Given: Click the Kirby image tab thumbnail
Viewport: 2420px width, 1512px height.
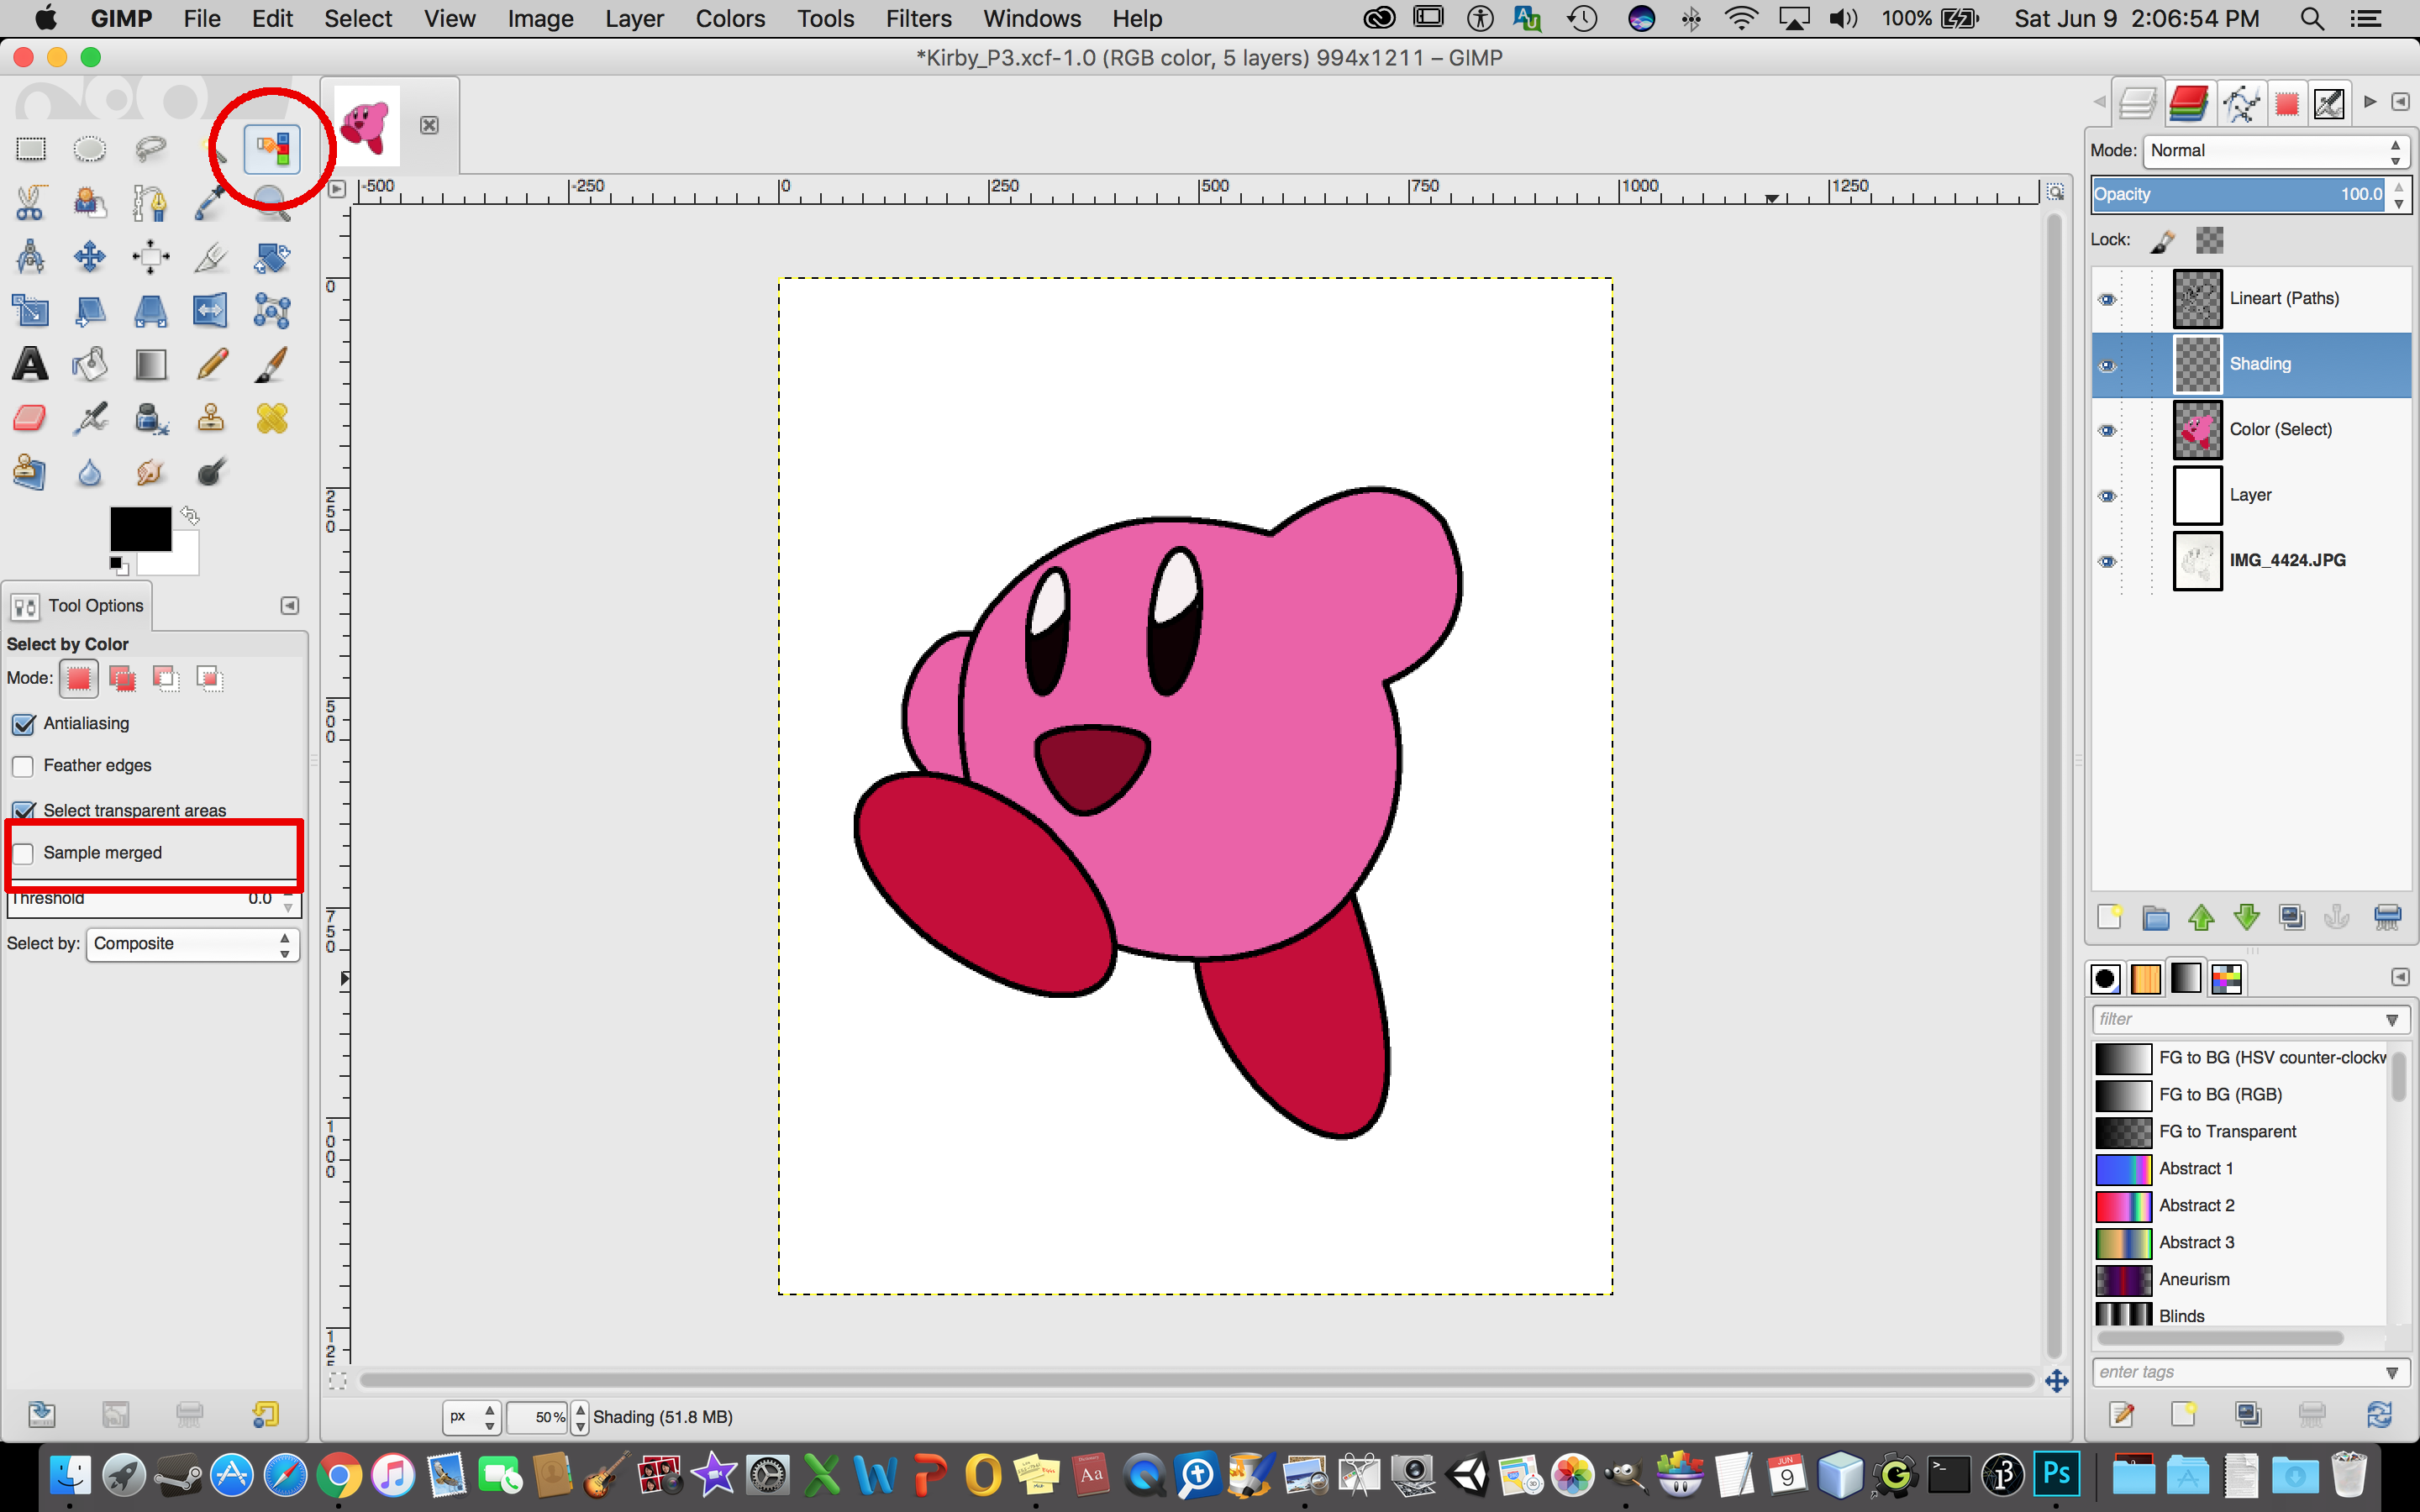Looking at the screenshot, I should tap(366, 125).
